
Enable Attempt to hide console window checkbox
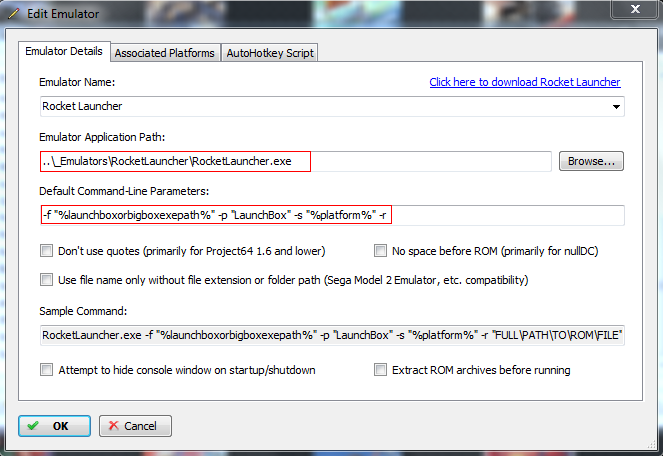tap(47, 370)
